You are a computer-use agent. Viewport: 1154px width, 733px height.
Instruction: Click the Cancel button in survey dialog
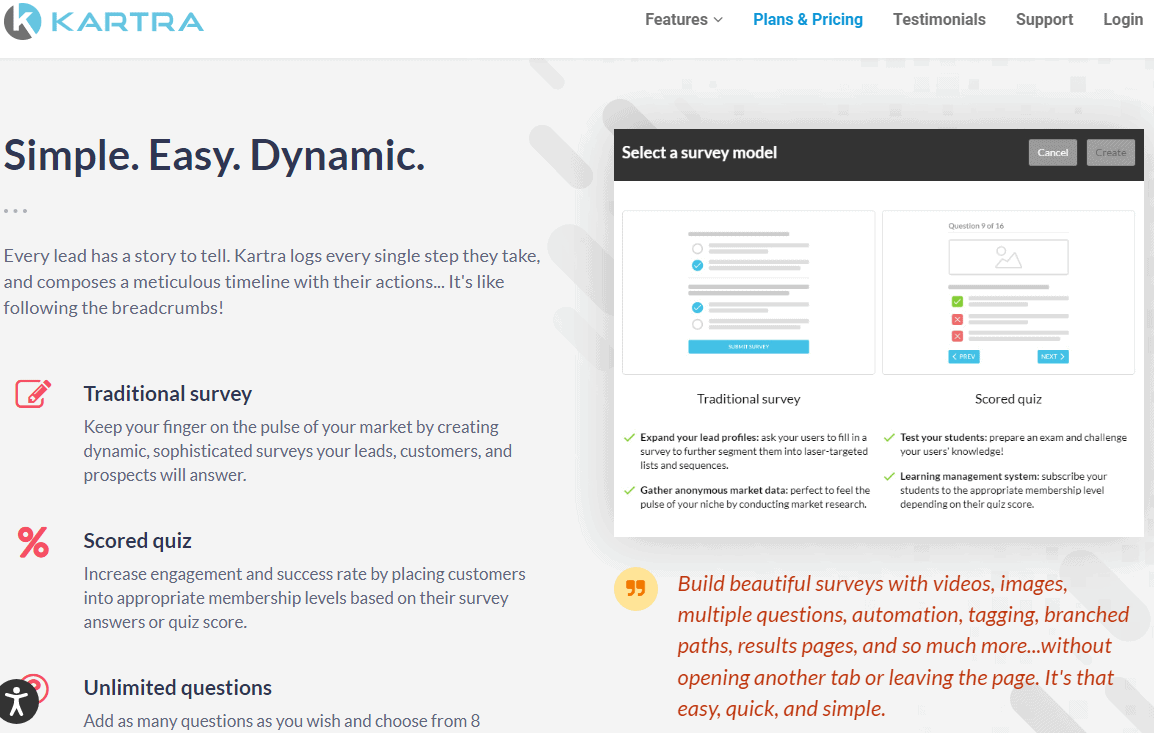coord(1052,152)
